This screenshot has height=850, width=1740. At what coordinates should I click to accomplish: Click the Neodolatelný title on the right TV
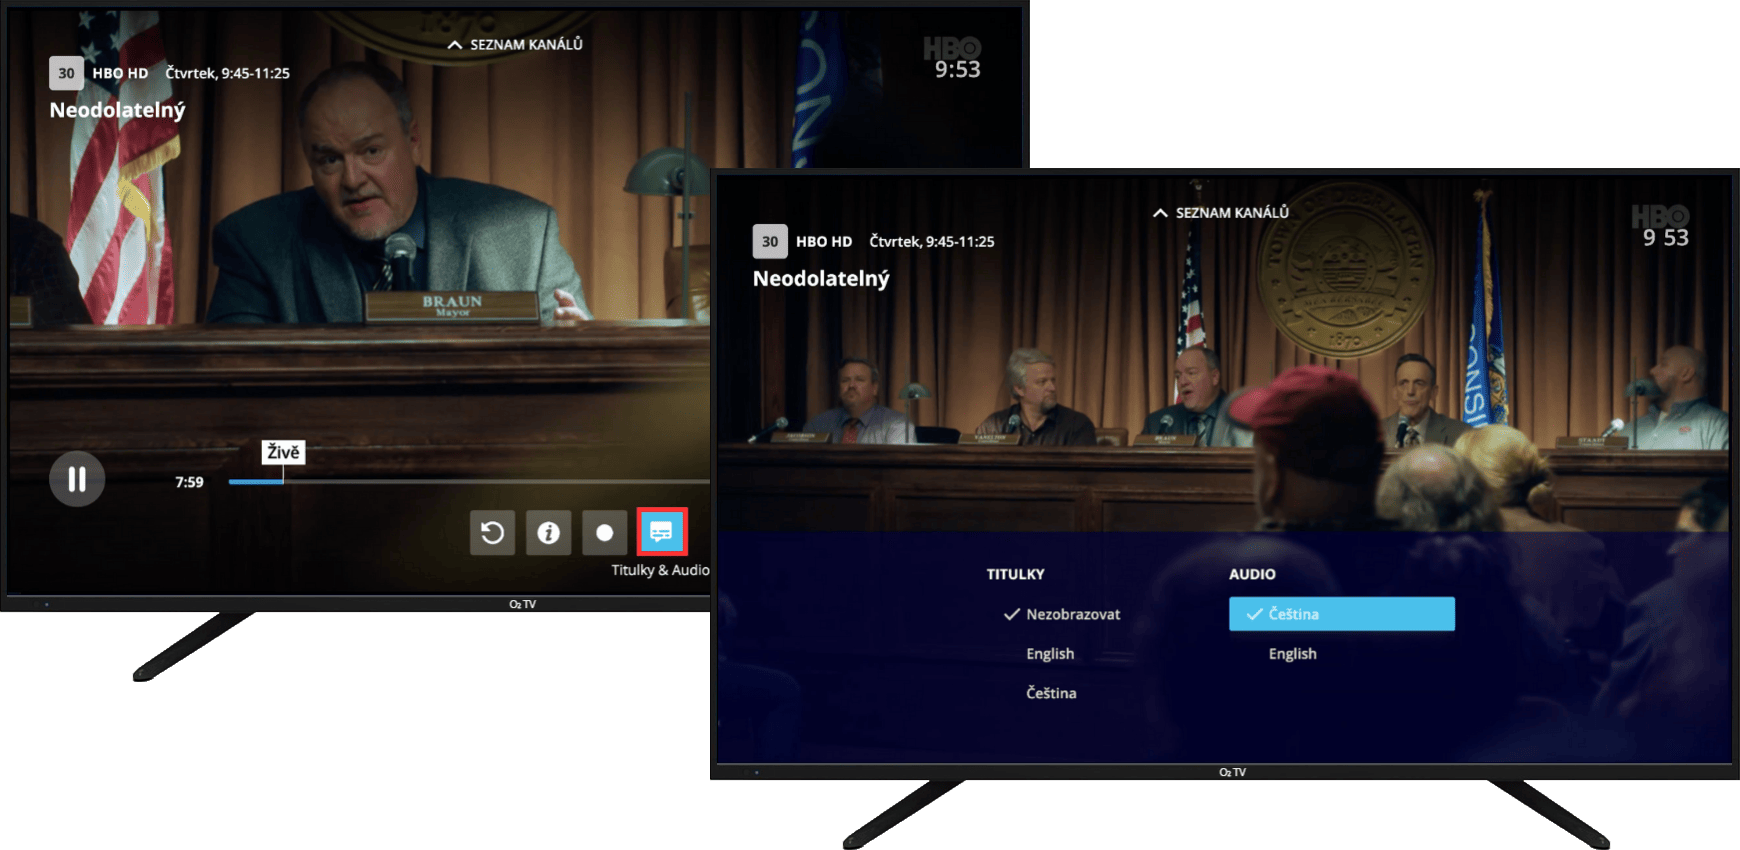coord(821,279)
